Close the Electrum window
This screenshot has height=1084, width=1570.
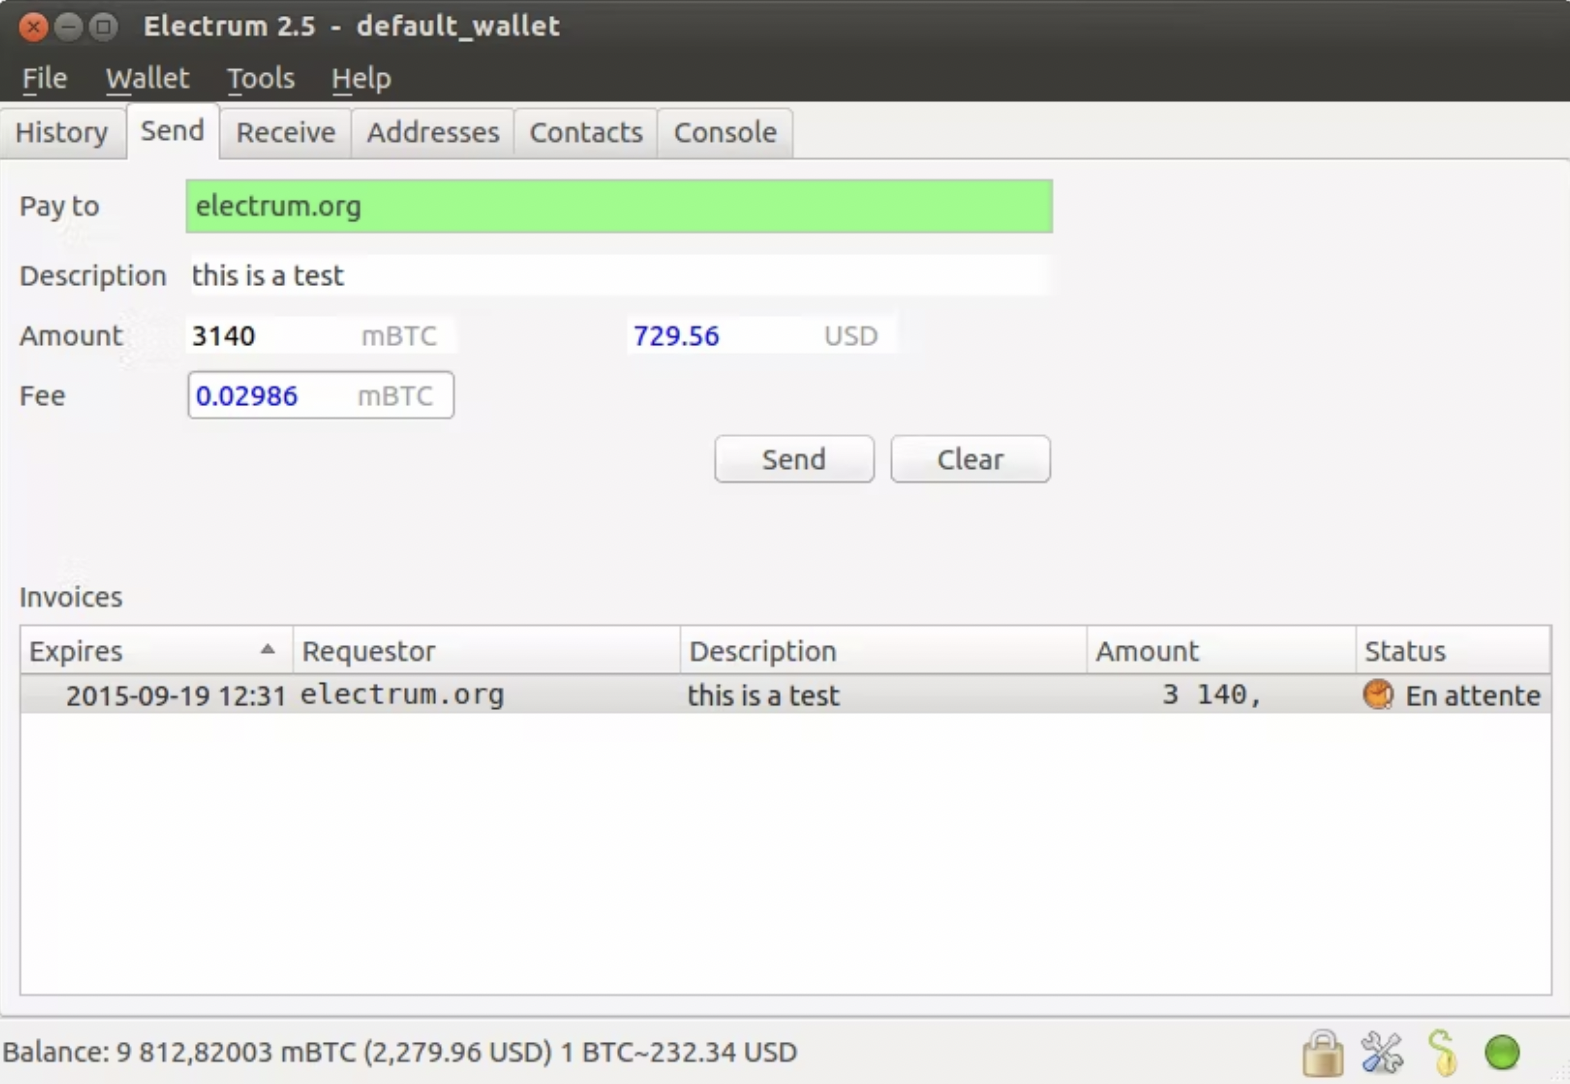click(x=33, y=26)
